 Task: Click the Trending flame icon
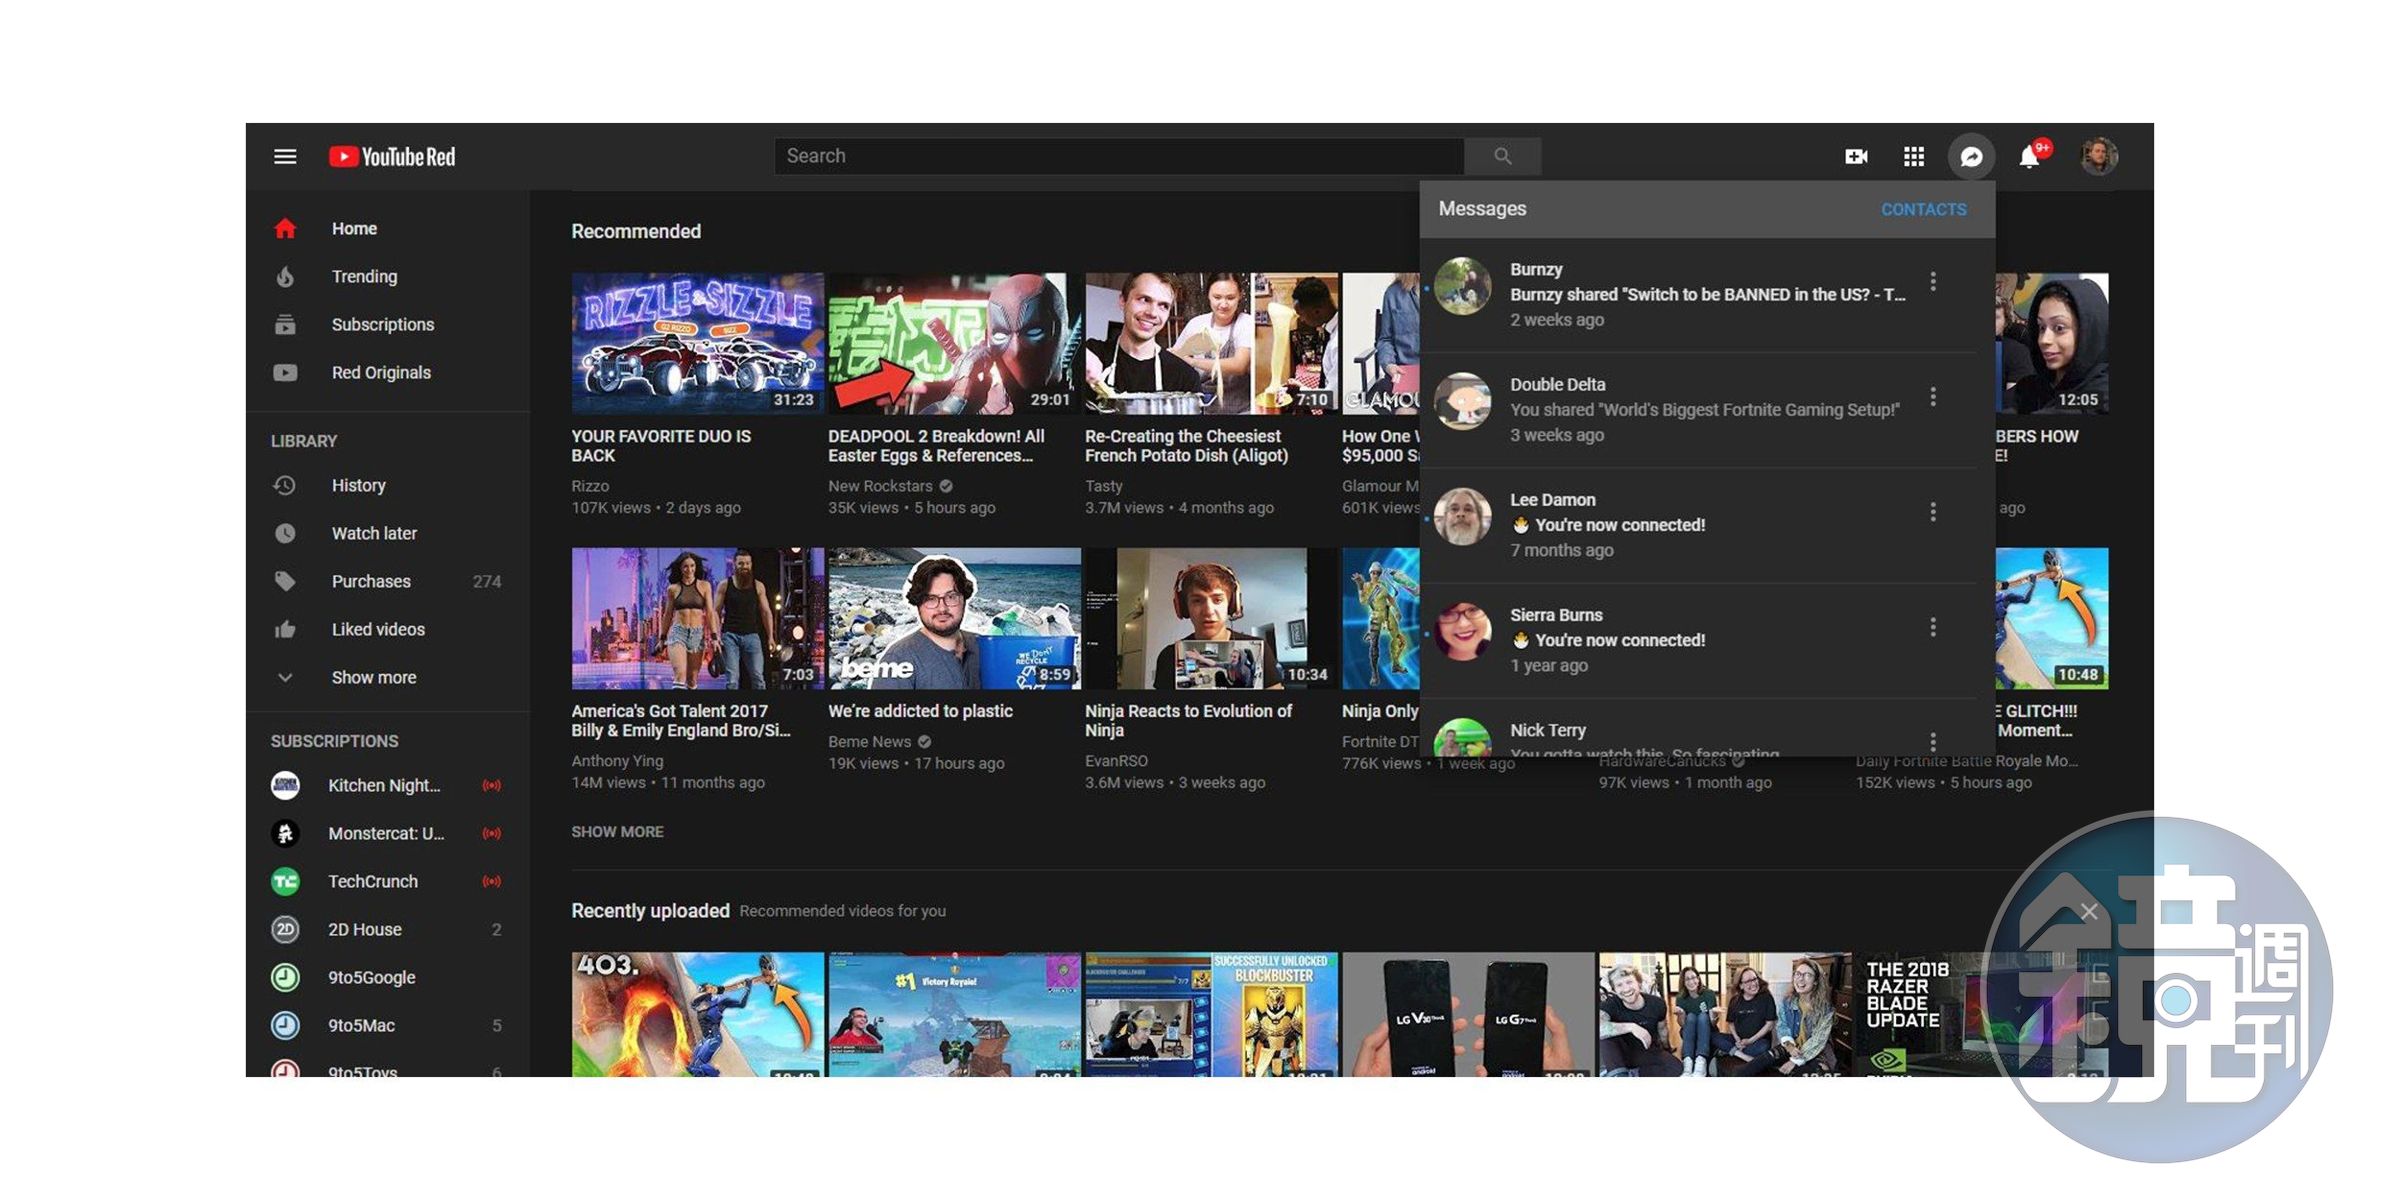click(285, 276)
